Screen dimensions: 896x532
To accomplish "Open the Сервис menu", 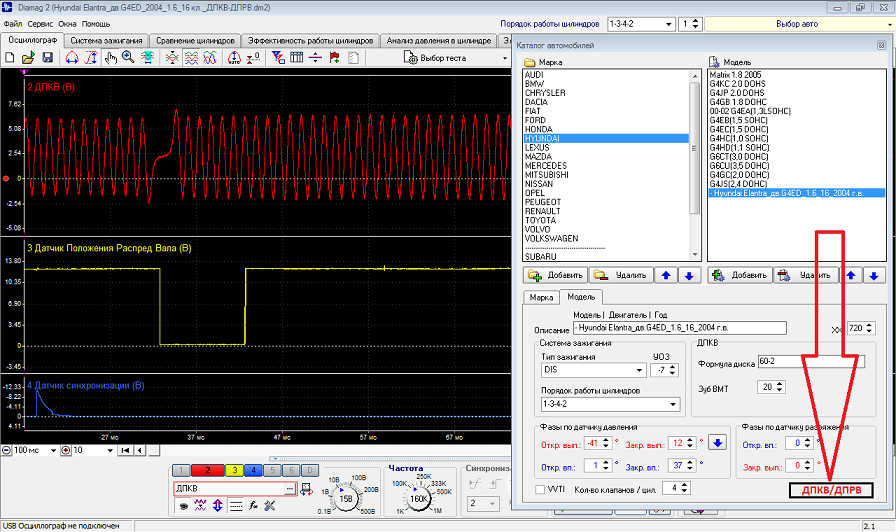I will pos(40,24).
